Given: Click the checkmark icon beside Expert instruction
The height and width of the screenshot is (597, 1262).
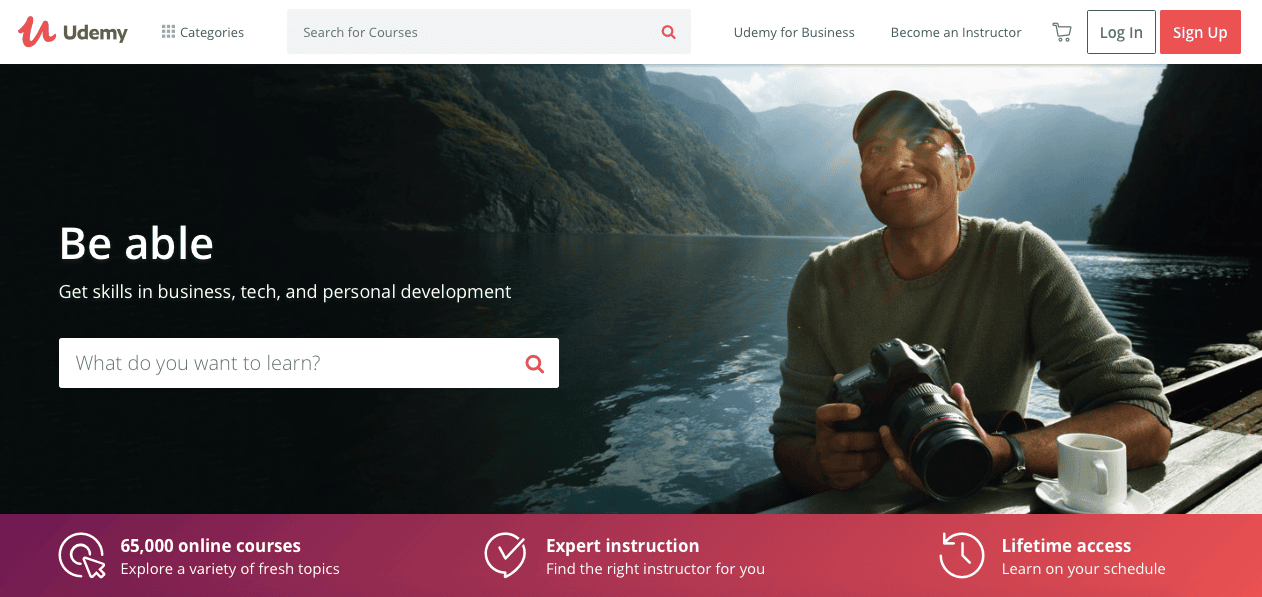Looking at the screenshot, I should [506, 555].
